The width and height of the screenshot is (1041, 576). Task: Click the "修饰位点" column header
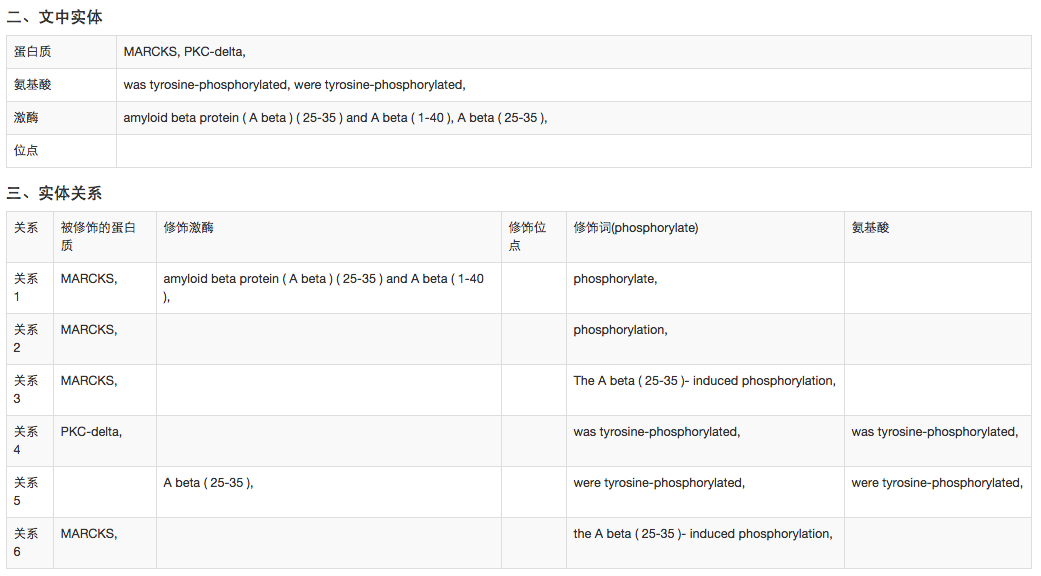[x=527, y=236]
